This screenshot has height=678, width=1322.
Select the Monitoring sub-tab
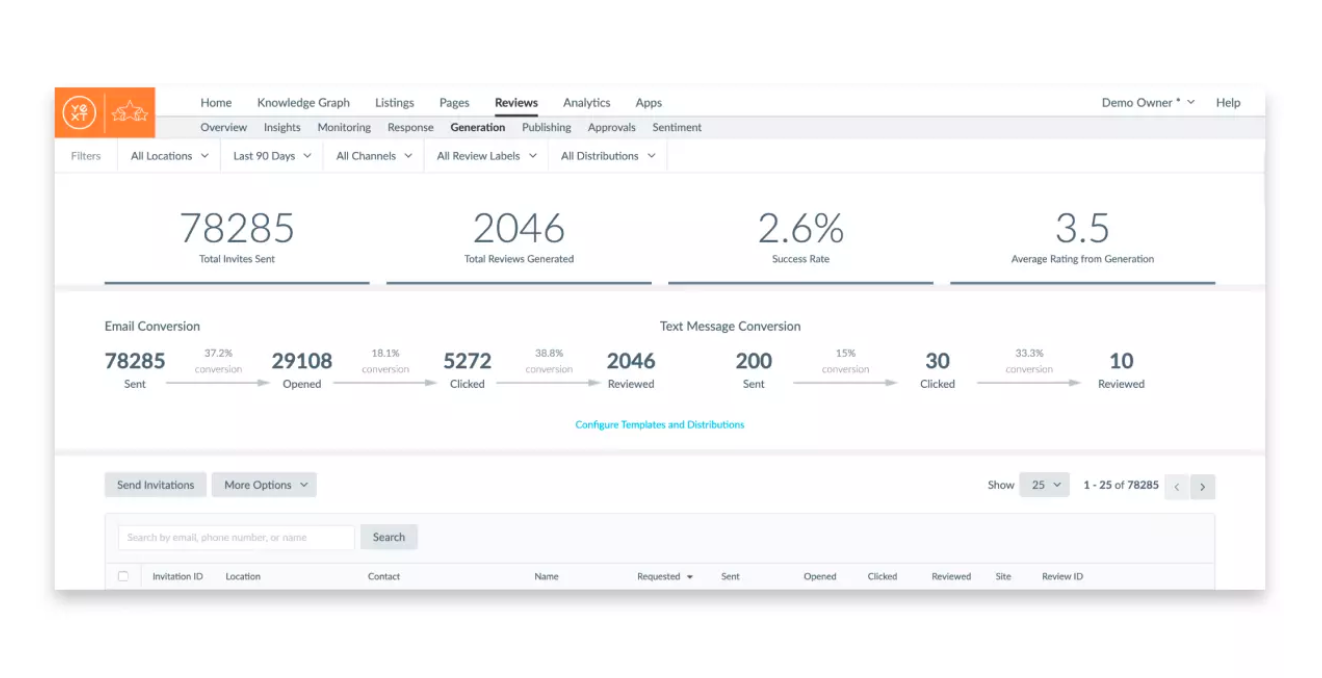(x=343, y=127)
